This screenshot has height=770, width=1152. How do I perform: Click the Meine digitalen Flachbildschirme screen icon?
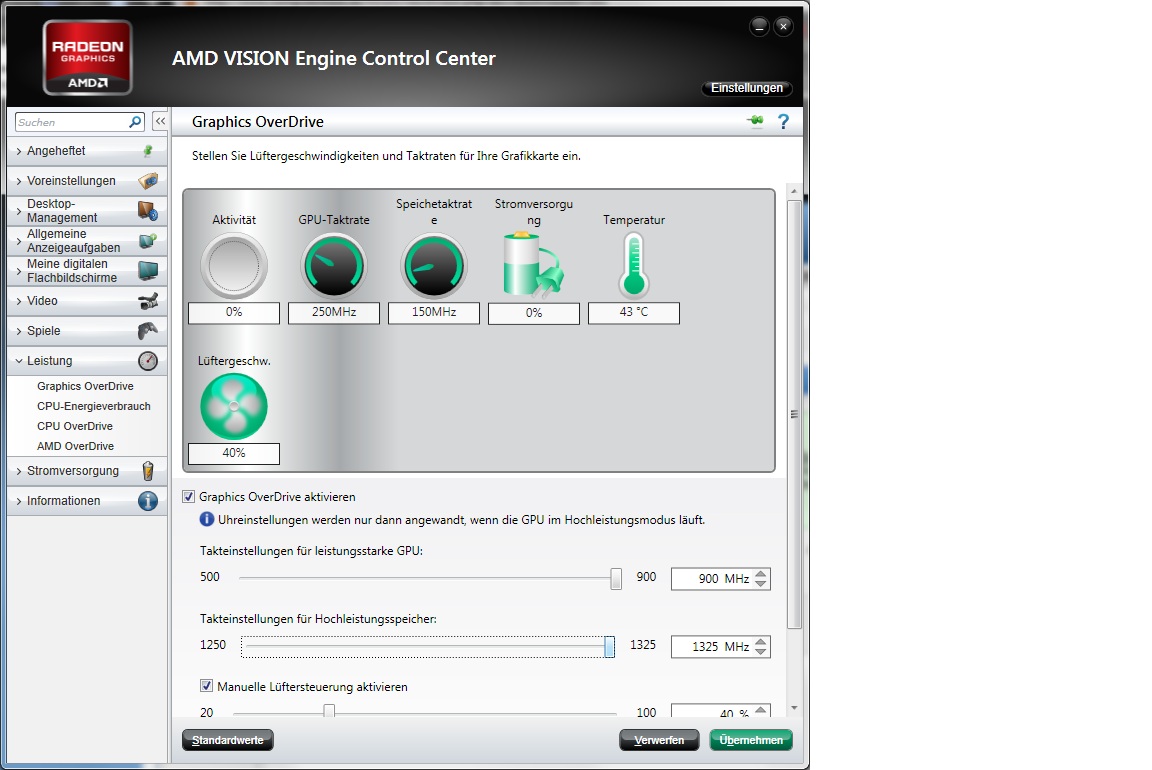tap(148, 270)
